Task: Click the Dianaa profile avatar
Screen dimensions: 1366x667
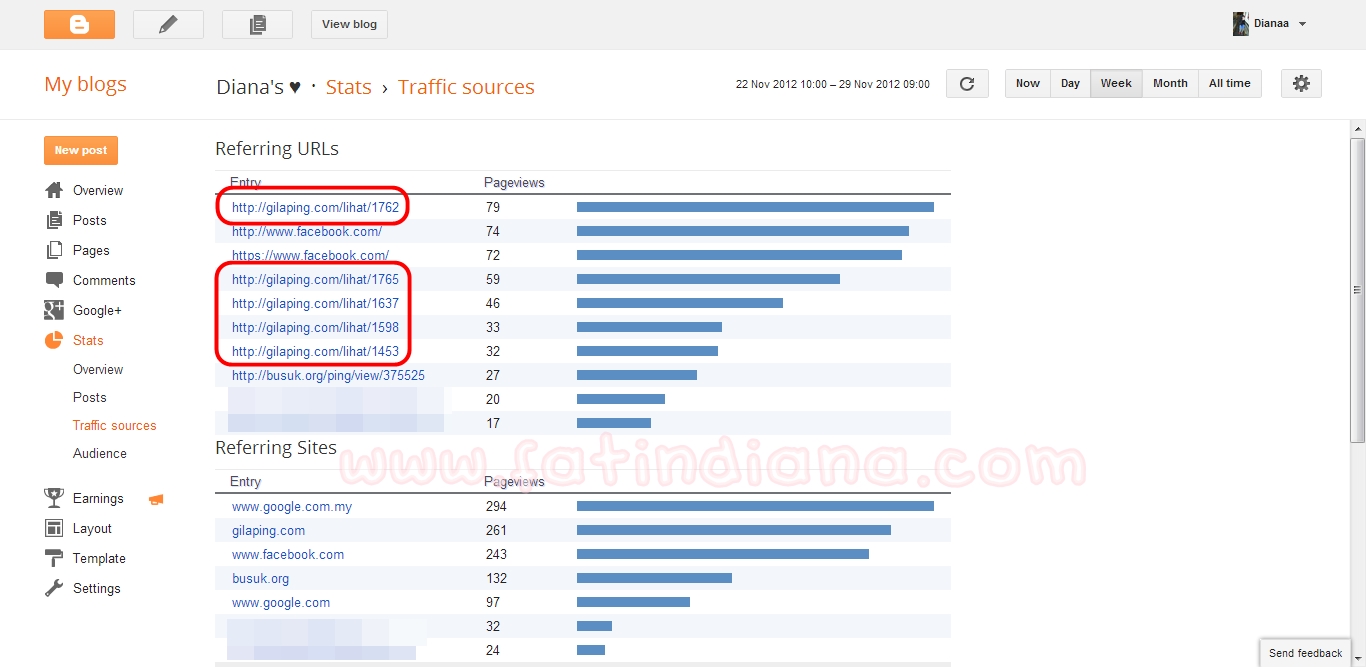Action: point(1241,24)
